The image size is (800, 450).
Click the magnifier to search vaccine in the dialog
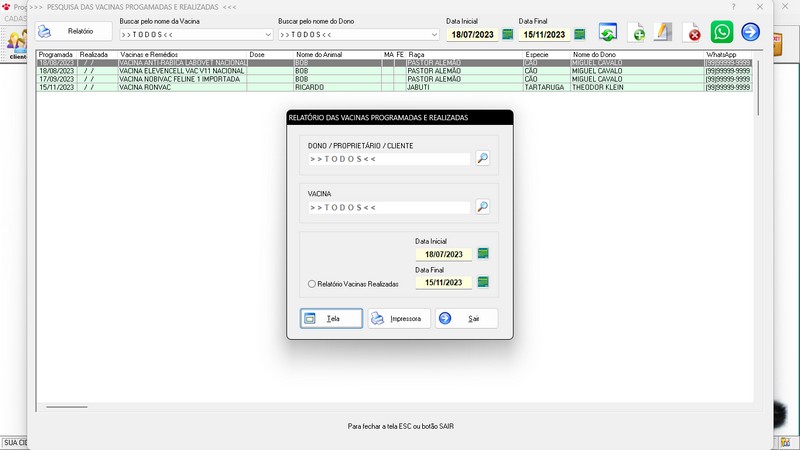[x=483, y=207]
